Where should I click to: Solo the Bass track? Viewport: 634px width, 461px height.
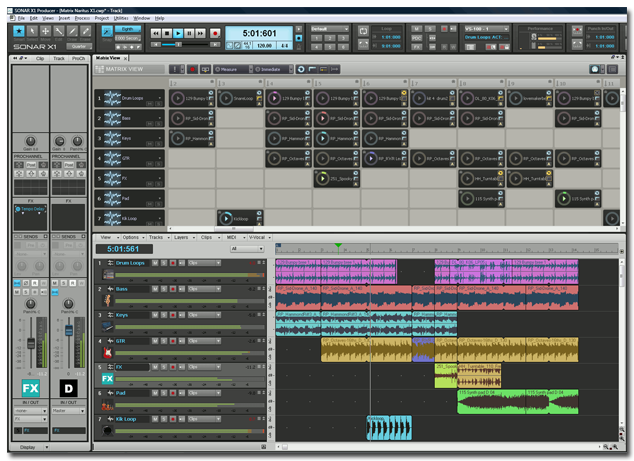point(164,289)
